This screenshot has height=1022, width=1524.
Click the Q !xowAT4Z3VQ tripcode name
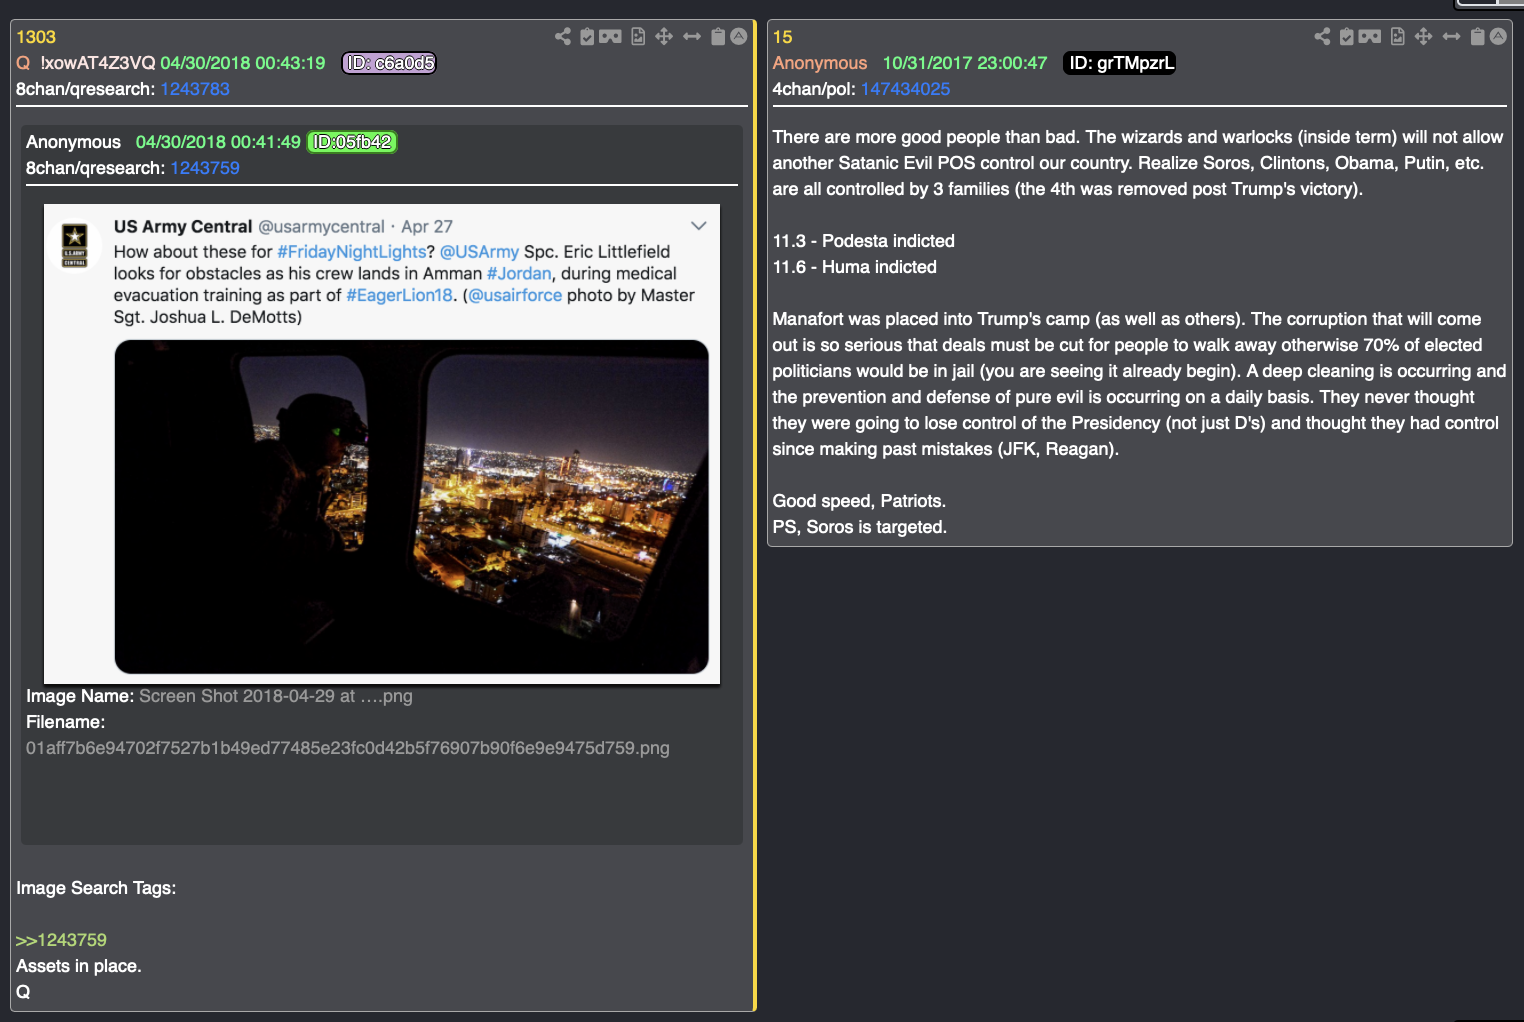pos(86,63)
